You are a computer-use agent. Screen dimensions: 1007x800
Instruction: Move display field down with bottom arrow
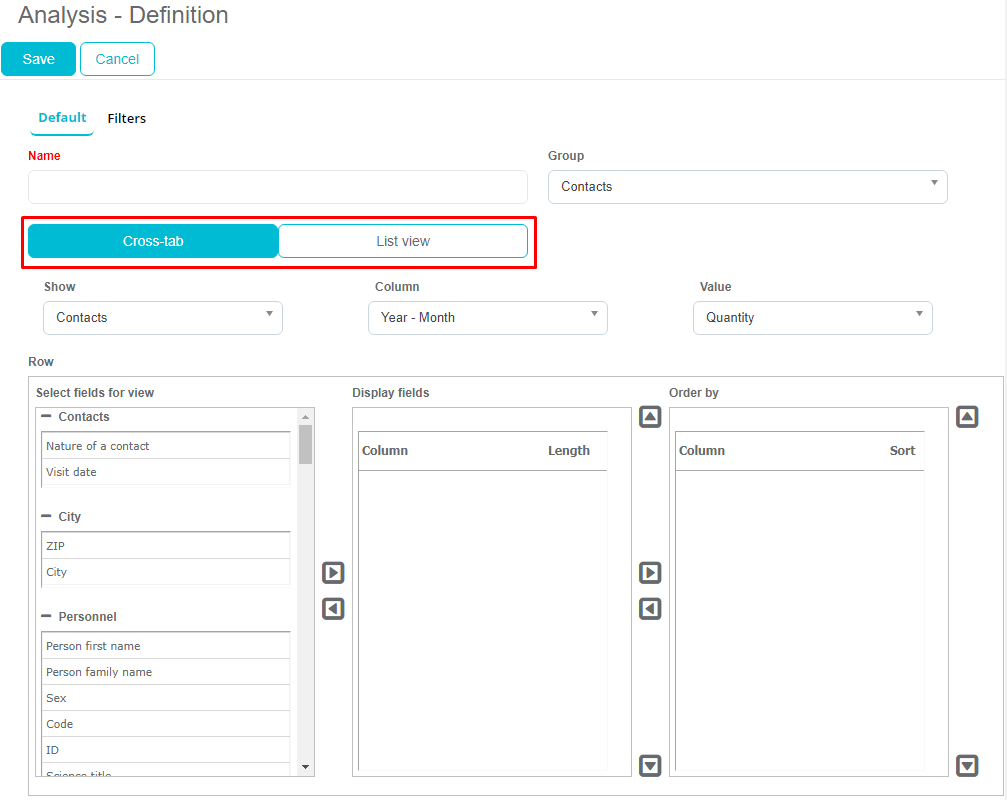[x=650, y=766]
